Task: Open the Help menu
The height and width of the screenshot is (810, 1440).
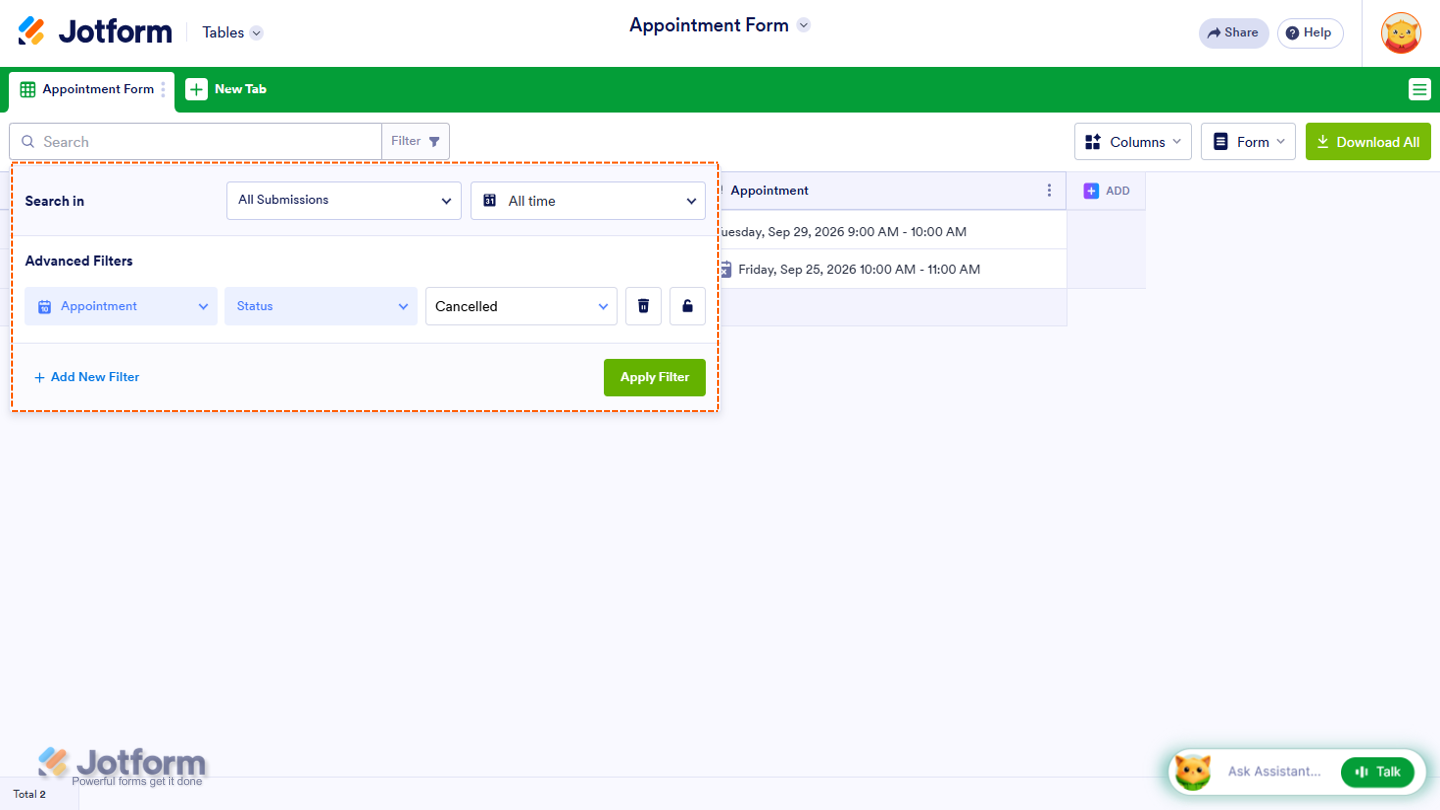Action: click(x=1309, y=33)
